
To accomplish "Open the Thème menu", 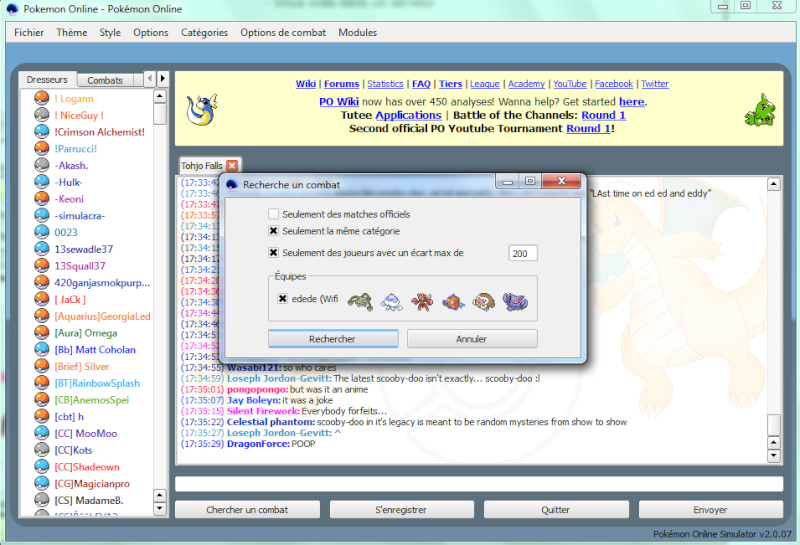I will tap(71, 32).
